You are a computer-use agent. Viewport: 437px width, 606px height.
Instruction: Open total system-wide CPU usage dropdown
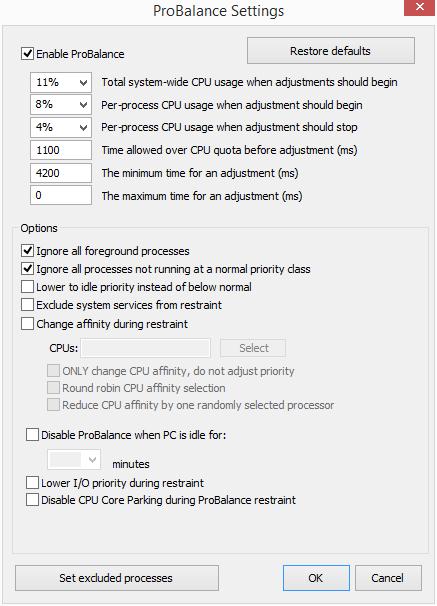(61, 82)
